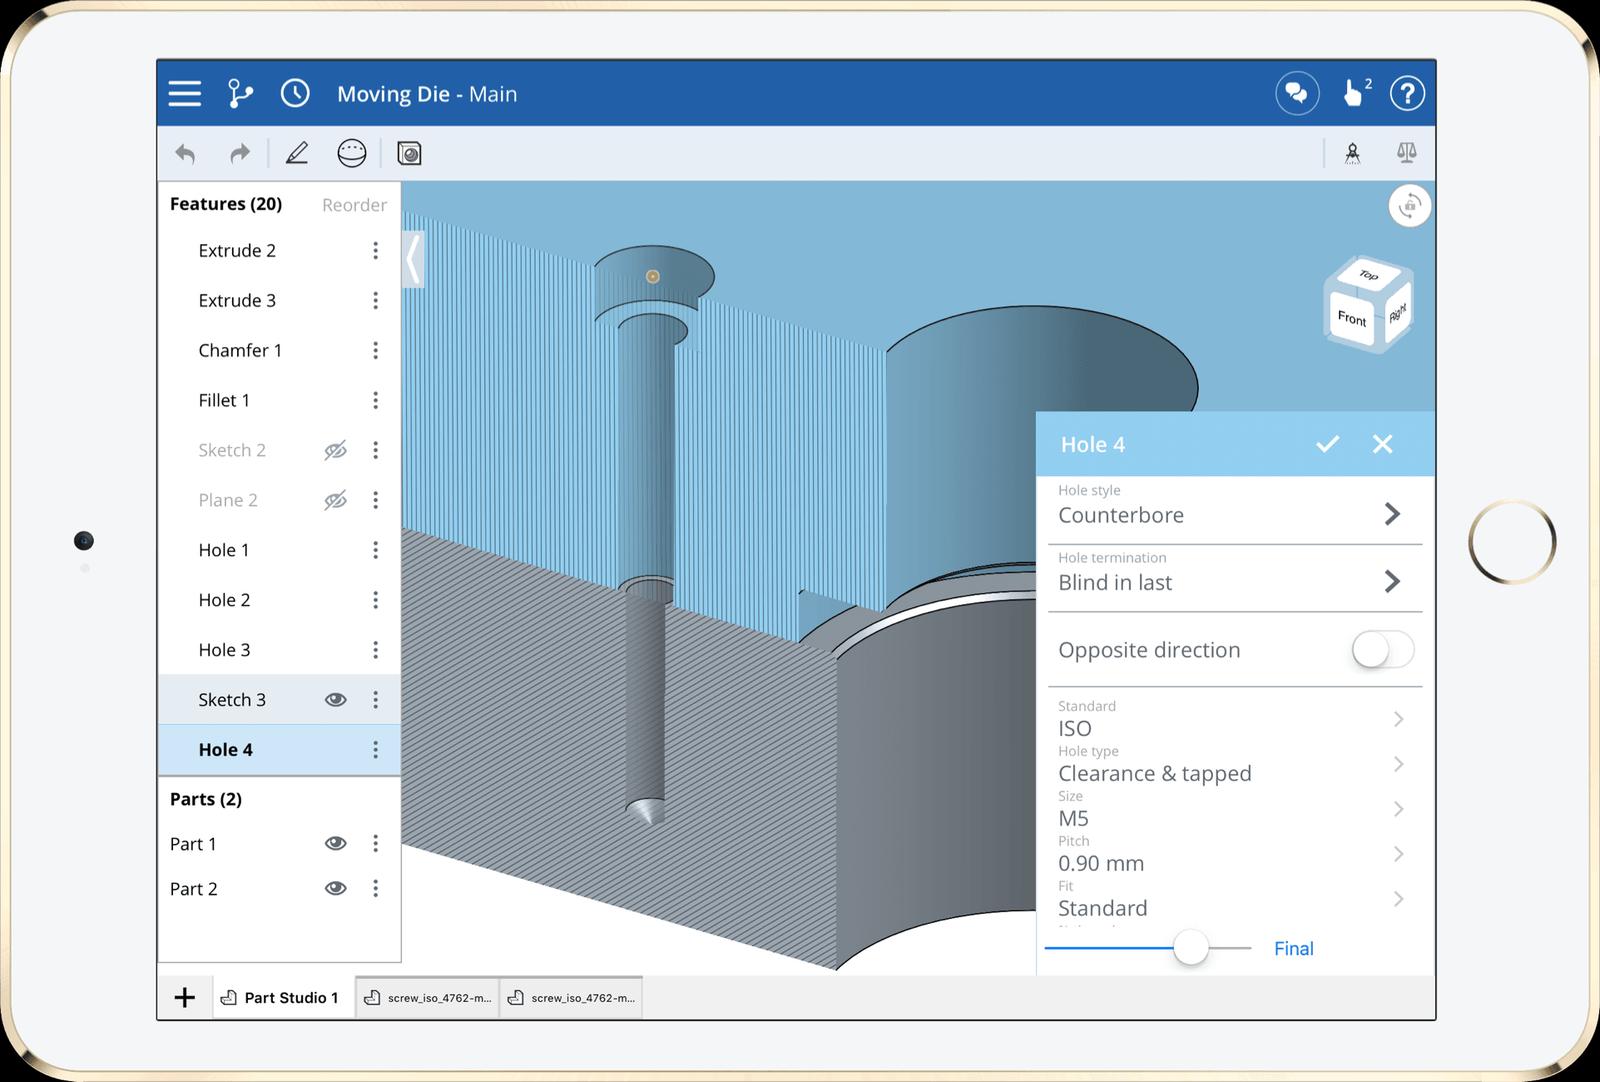This screenshot has height=1082, width=1600.
Task: Open the document history clock
Action: (x=295, y=94)
